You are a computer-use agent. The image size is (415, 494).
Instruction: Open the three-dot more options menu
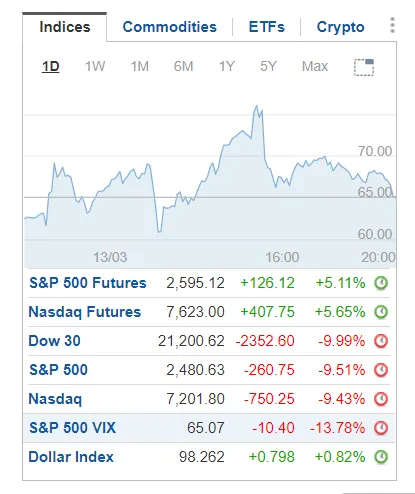[392, 26]
